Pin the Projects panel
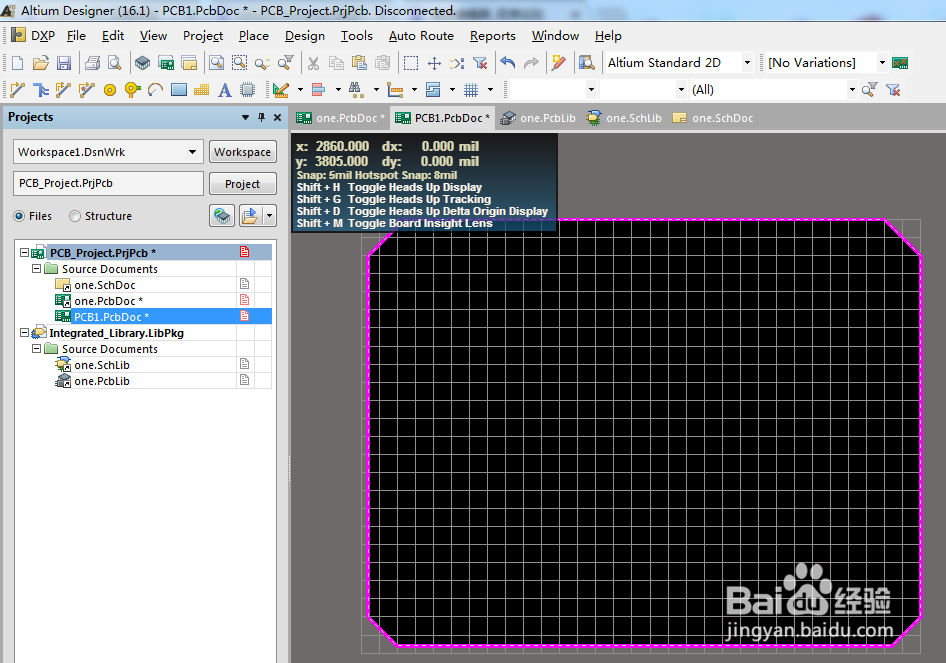 (261, 117)
